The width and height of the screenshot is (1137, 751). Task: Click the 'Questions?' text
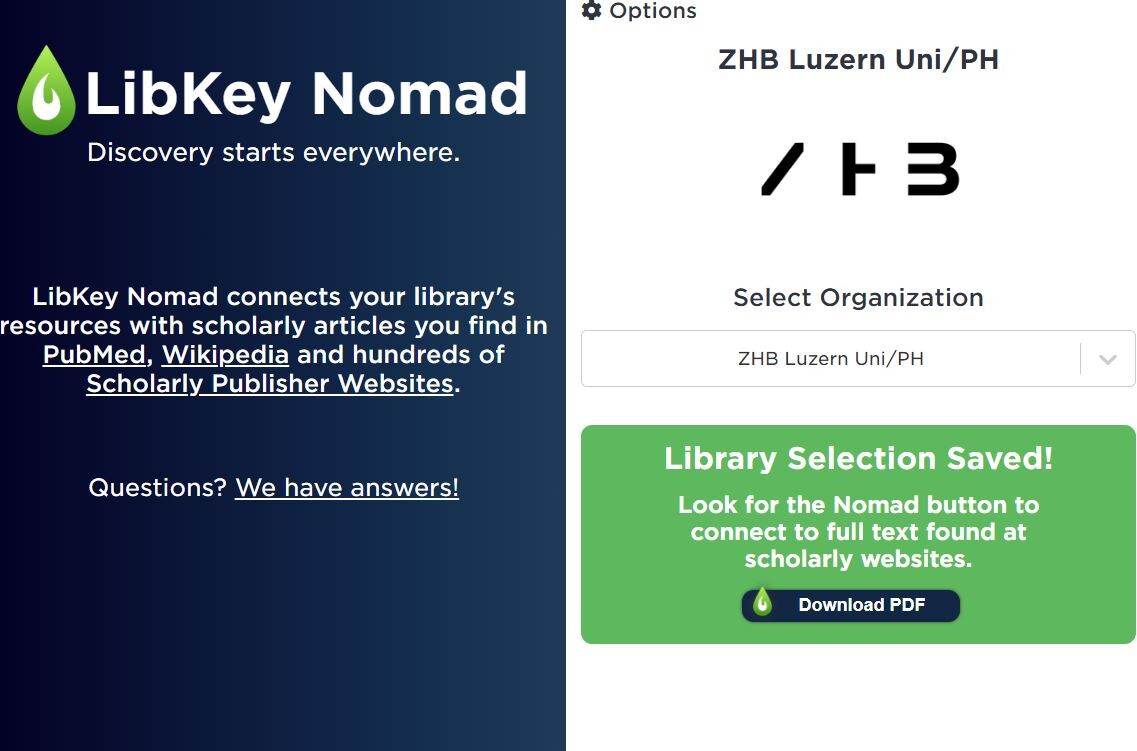click(158, 487)
